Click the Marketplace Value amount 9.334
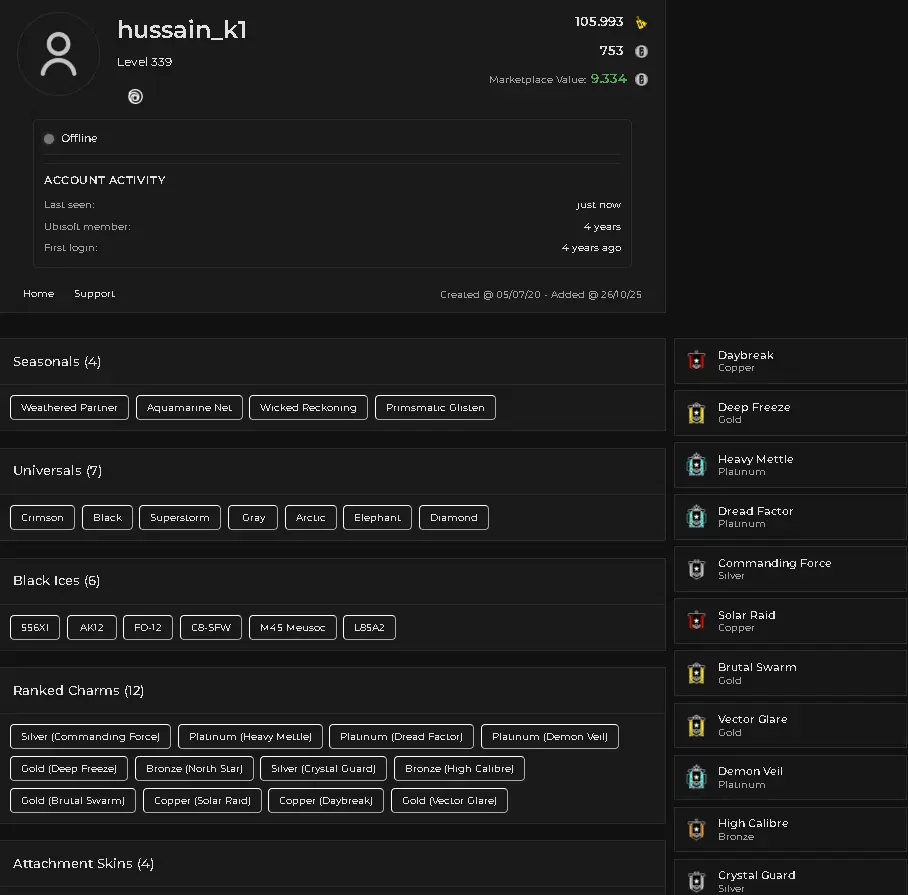Viewport: 908px width, 895px height. 608,79
